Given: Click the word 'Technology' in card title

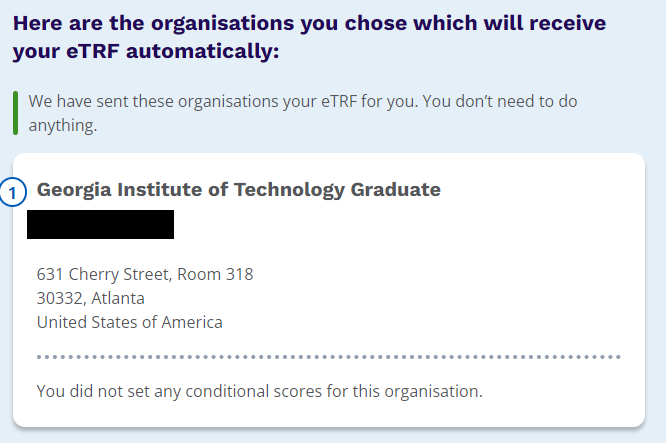Looking at the screenshot, I should 289,190.
